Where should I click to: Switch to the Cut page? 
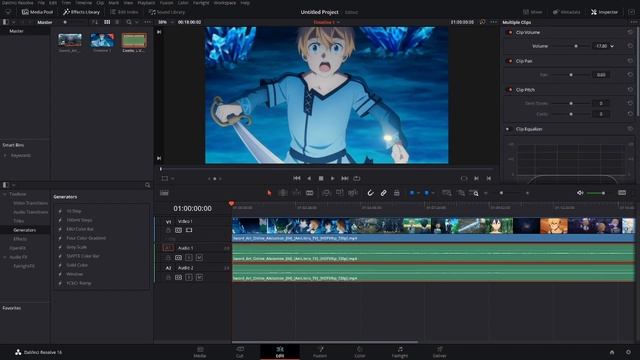240,352
